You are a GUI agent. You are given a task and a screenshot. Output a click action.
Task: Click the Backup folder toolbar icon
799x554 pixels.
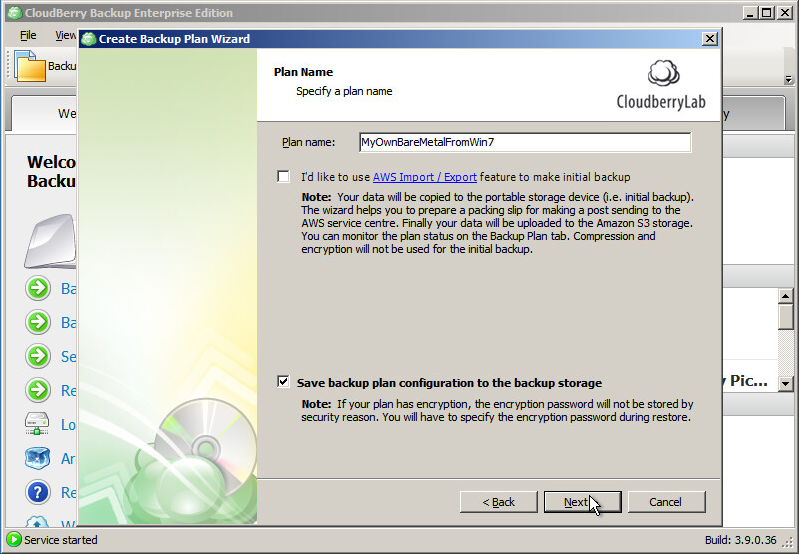[x=30, y=66]
